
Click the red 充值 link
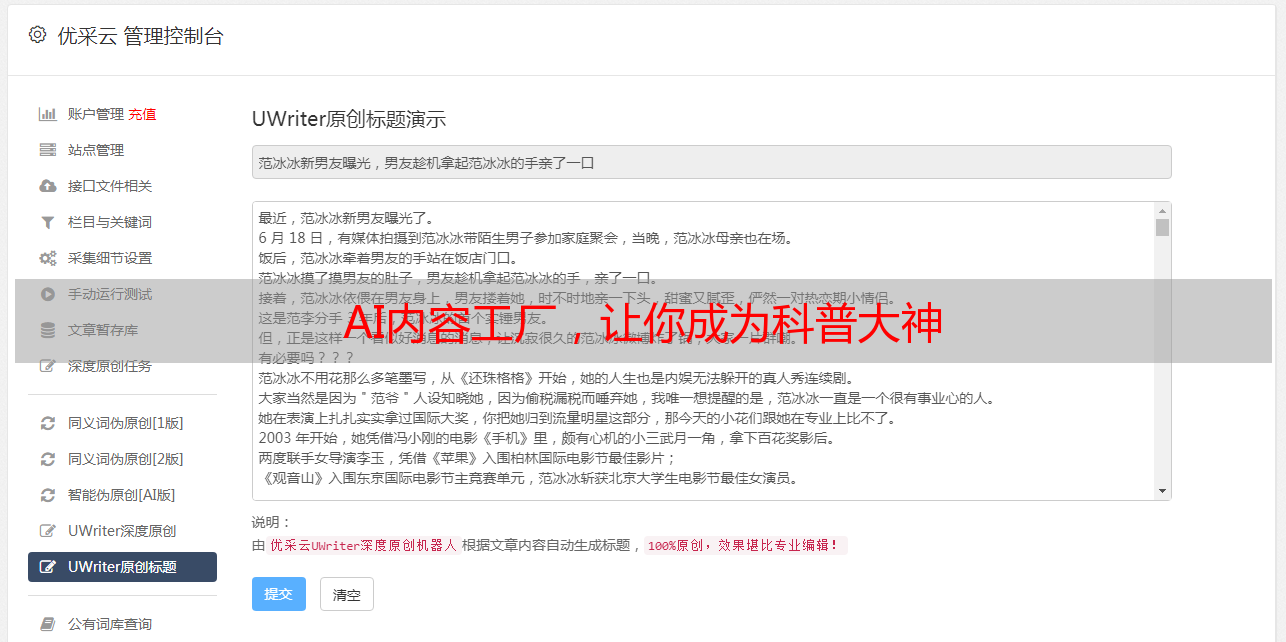[142, 114]
